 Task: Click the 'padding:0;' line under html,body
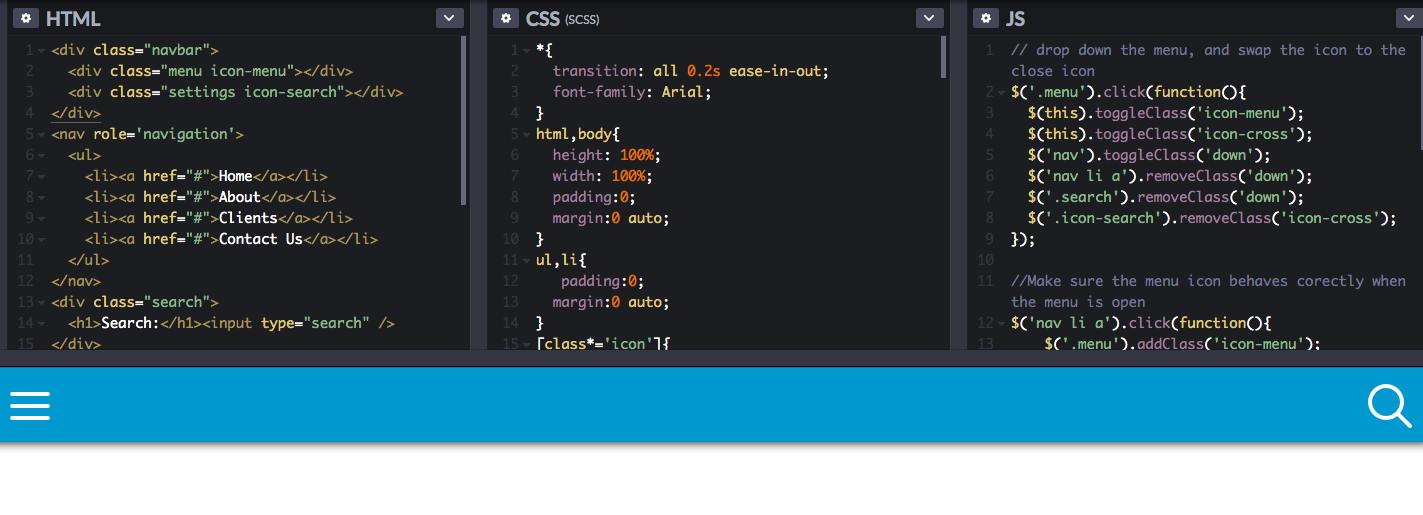pyautogui.click(x=595, y=197)
